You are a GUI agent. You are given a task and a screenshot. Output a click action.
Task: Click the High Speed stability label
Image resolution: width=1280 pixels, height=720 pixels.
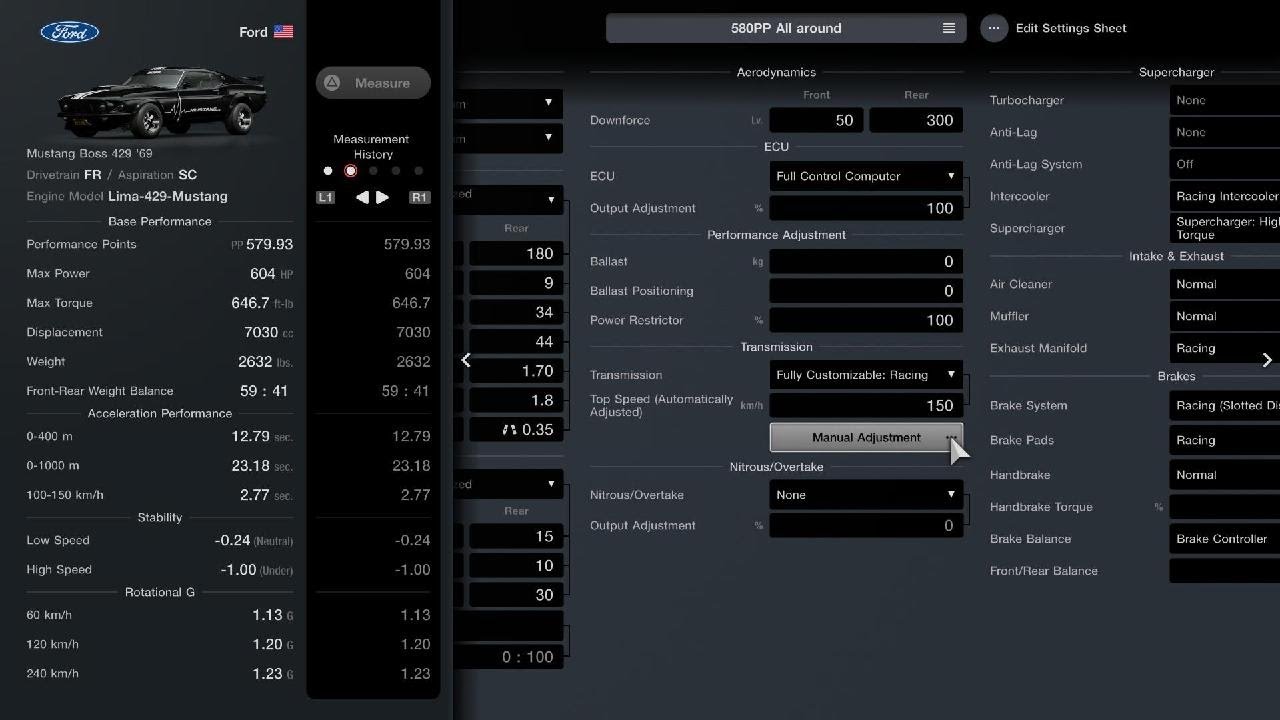pyautogui.click(x=59, y=570)
